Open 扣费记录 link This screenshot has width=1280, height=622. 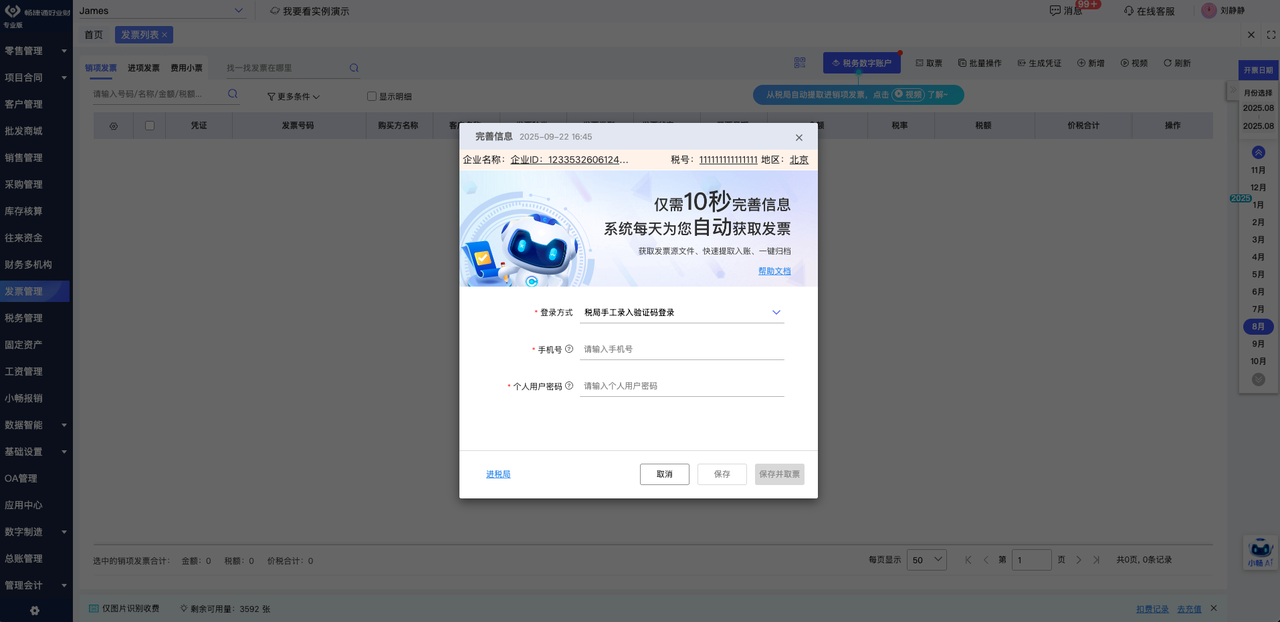coord(1152,608)
